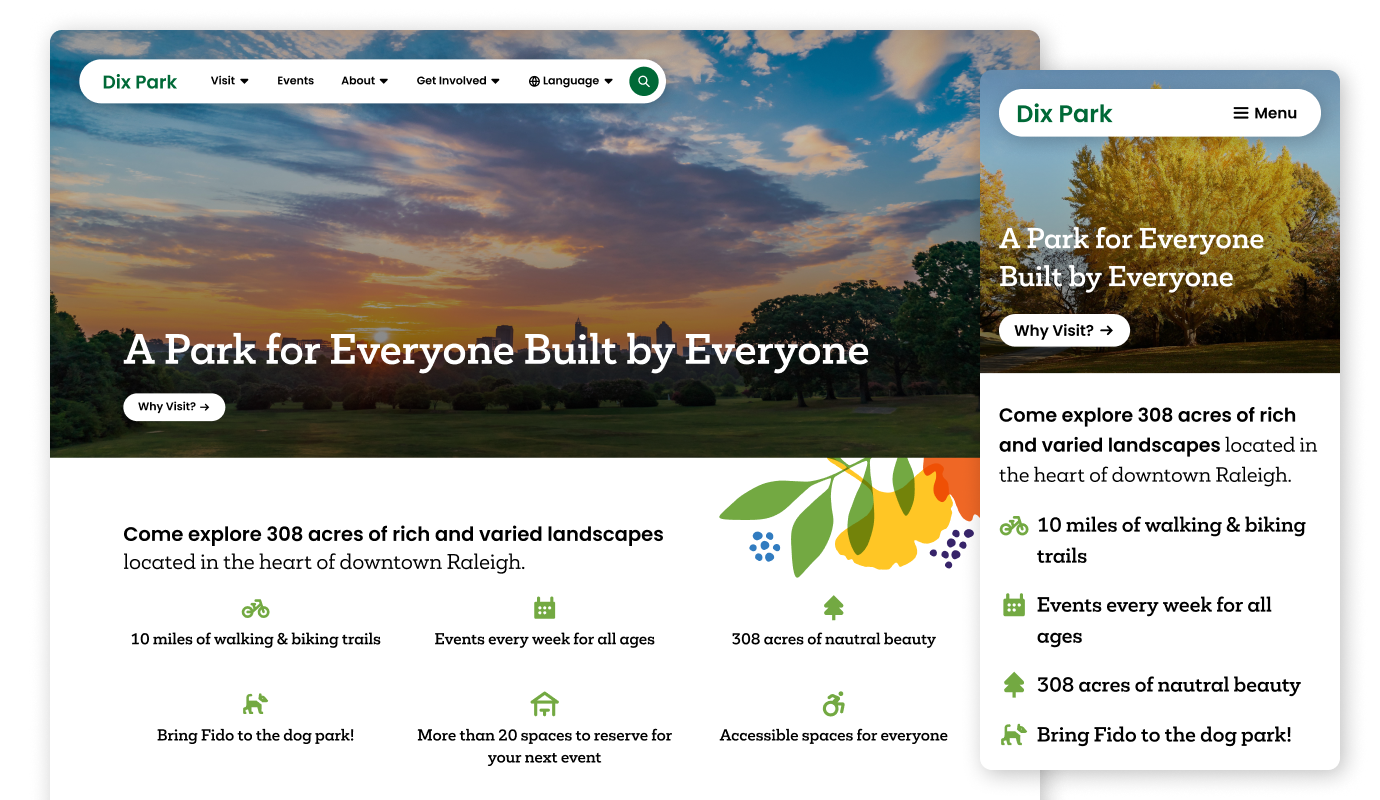Go to the Events page
This screenshot has height=800, width=1380.
click(x=295, y=81)
